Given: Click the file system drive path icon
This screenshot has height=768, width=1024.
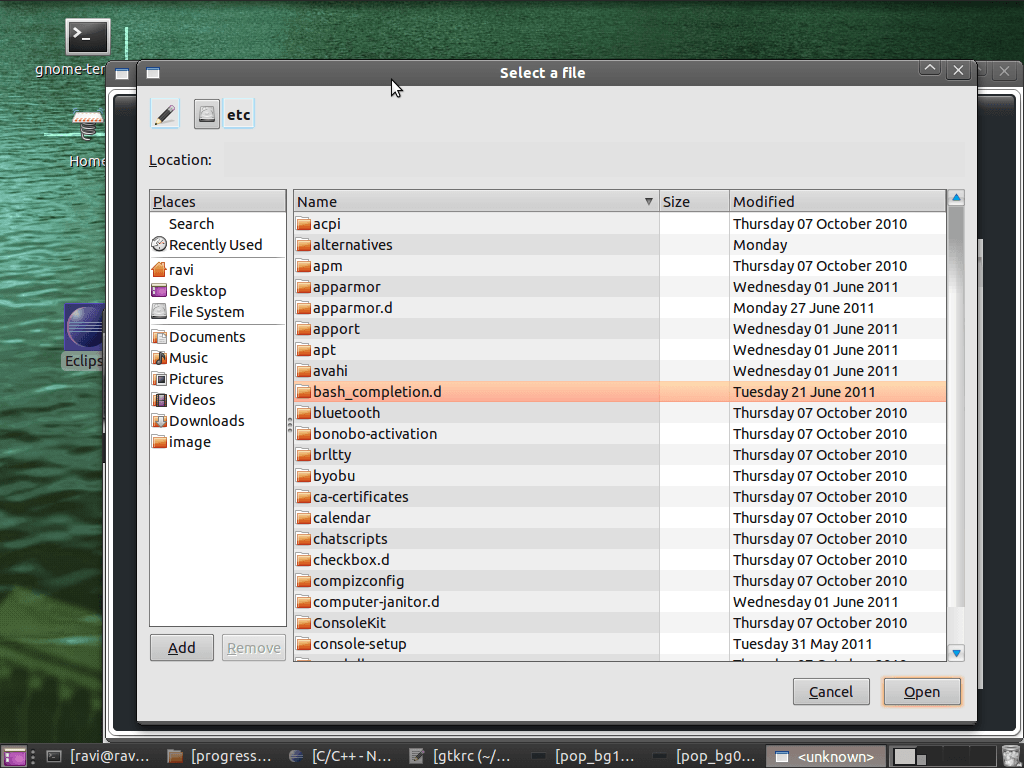Looking at the screenshot, I should point(206,114).
